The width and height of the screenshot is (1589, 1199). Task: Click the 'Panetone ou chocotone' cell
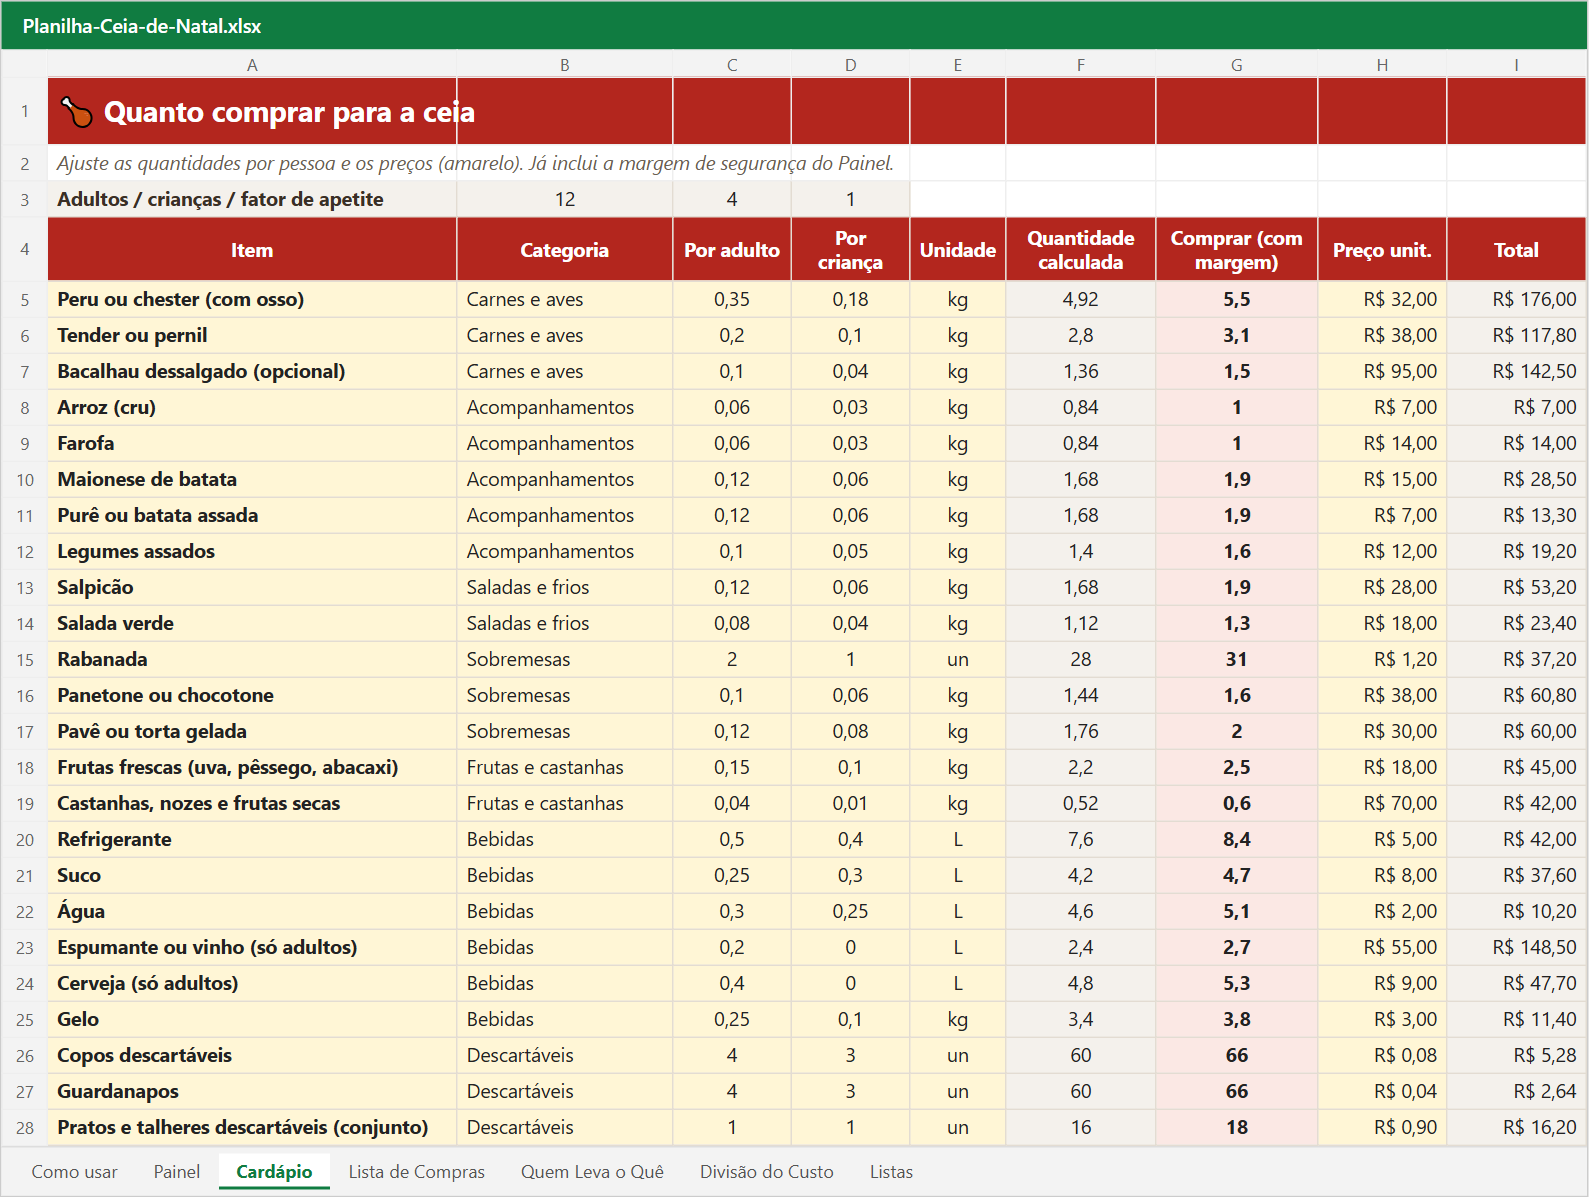pos(252,696)
